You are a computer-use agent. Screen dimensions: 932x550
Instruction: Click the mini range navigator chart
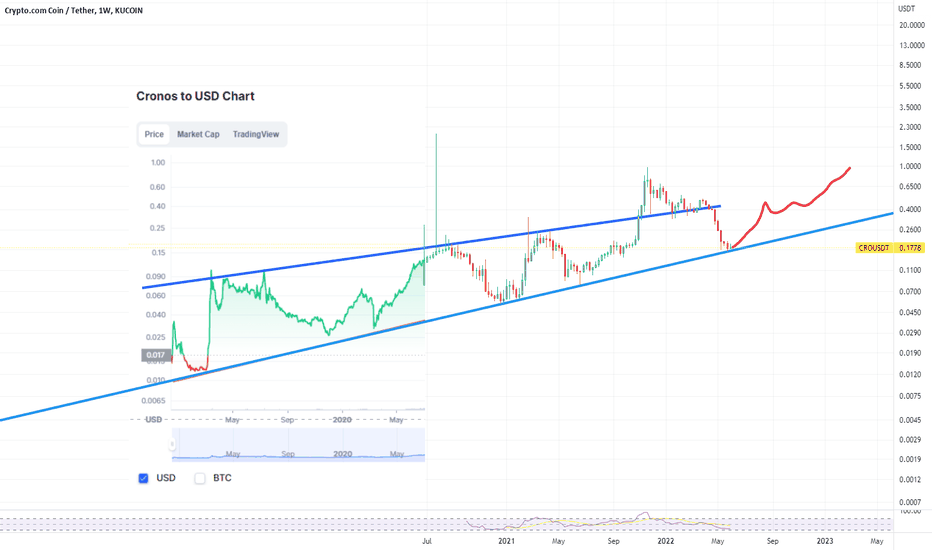click(298, 444)
